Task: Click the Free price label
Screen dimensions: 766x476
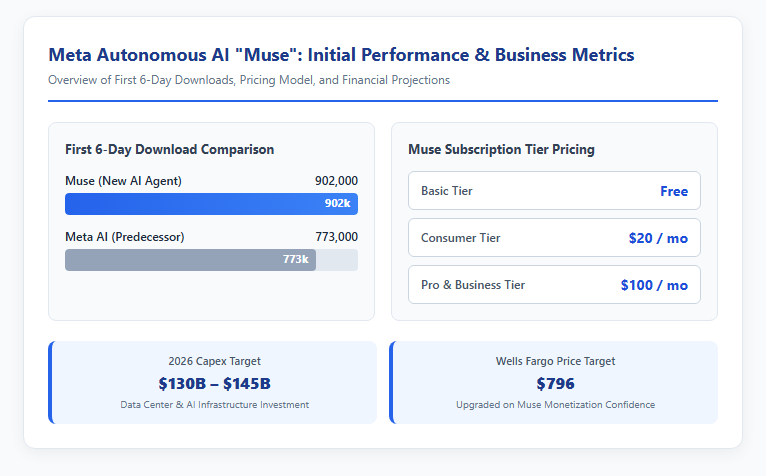Action: point(674,191)
